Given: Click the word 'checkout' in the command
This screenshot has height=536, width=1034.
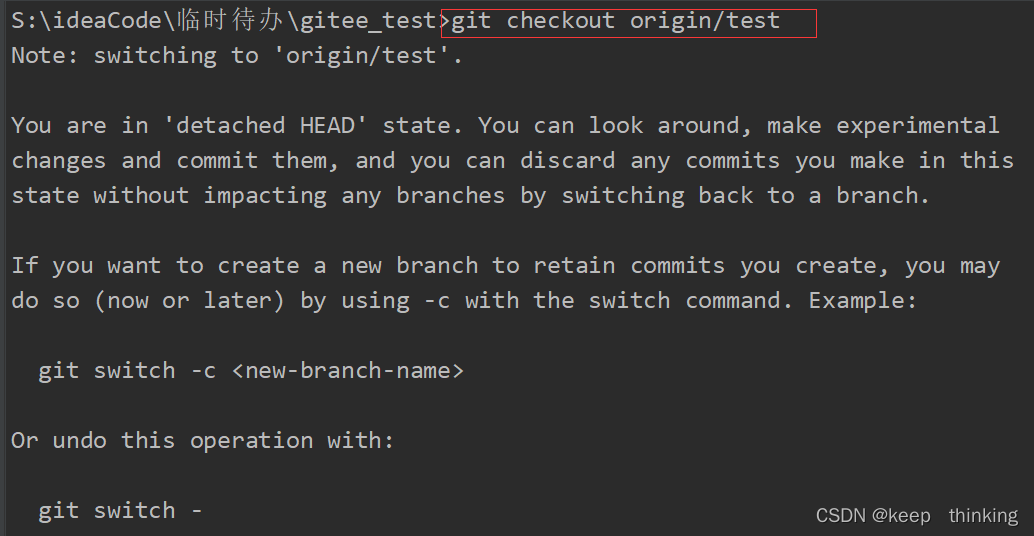Looking at the screenshot, I should coord(561,21).
